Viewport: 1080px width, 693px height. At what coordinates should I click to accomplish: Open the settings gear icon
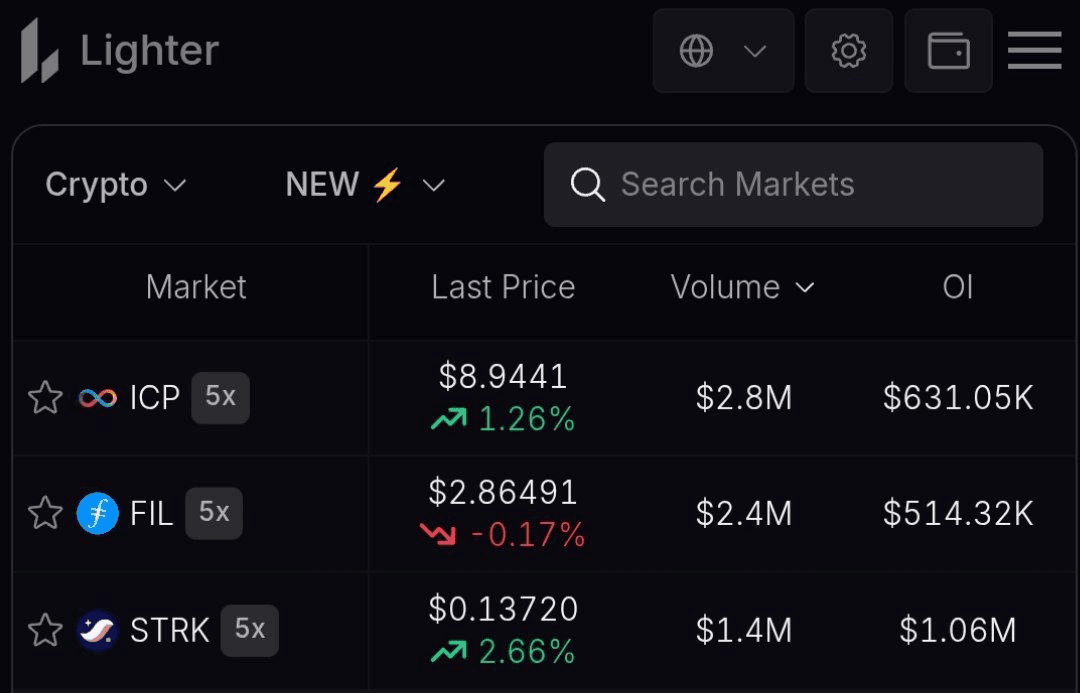848,51
